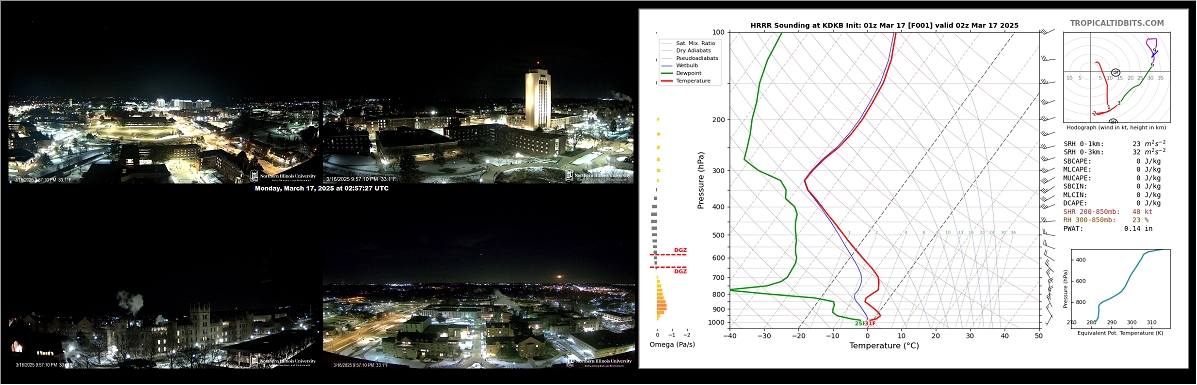This screenshot has width=1197, height=385.
Task: Click the surface 25|31F temperature label on the sounding
Action: tap(865, 323)
